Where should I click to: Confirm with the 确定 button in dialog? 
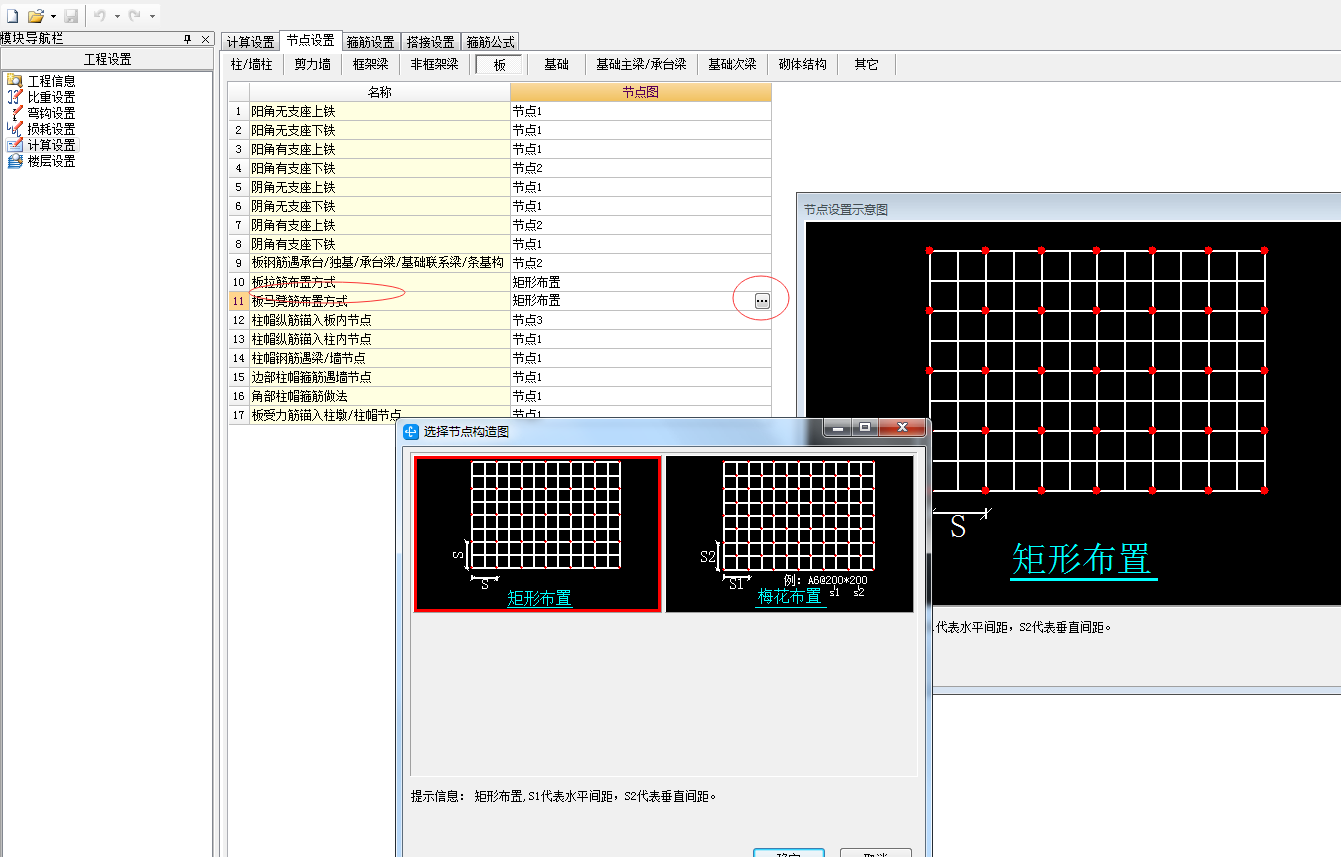click(788, 853)
